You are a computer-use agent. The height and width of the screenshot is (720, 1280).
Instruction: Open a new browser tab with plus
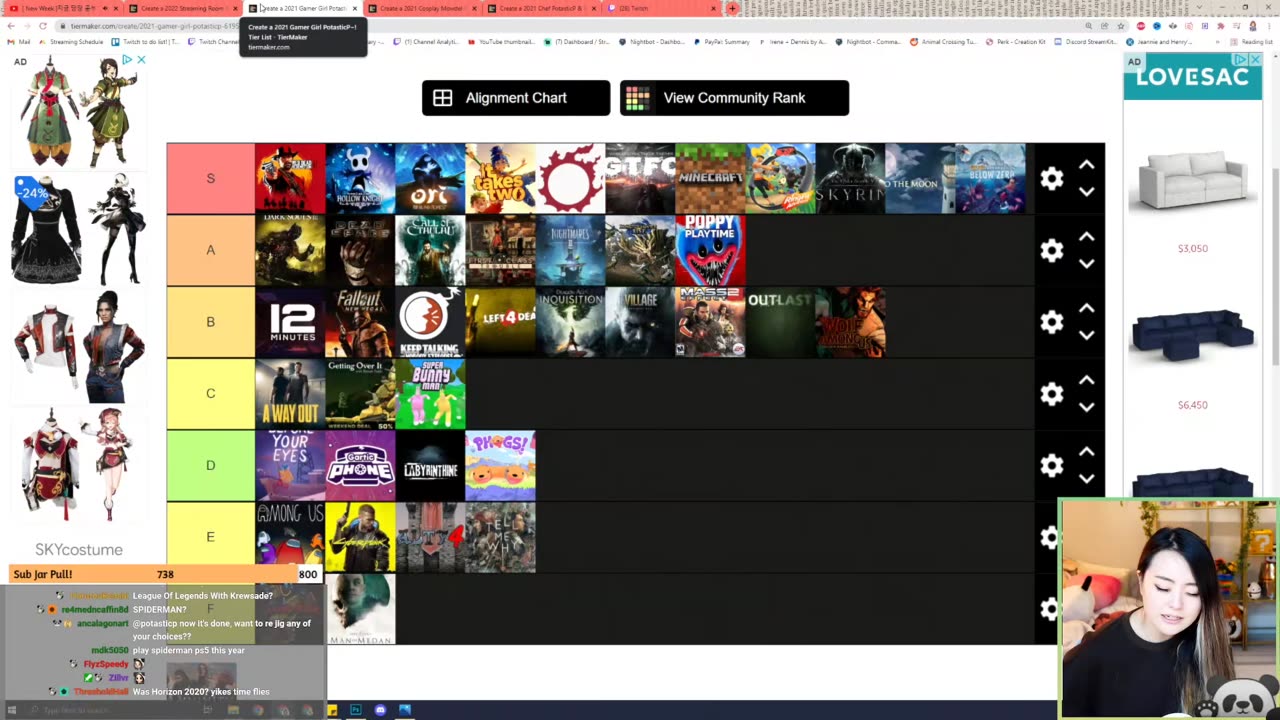point(732,8)
